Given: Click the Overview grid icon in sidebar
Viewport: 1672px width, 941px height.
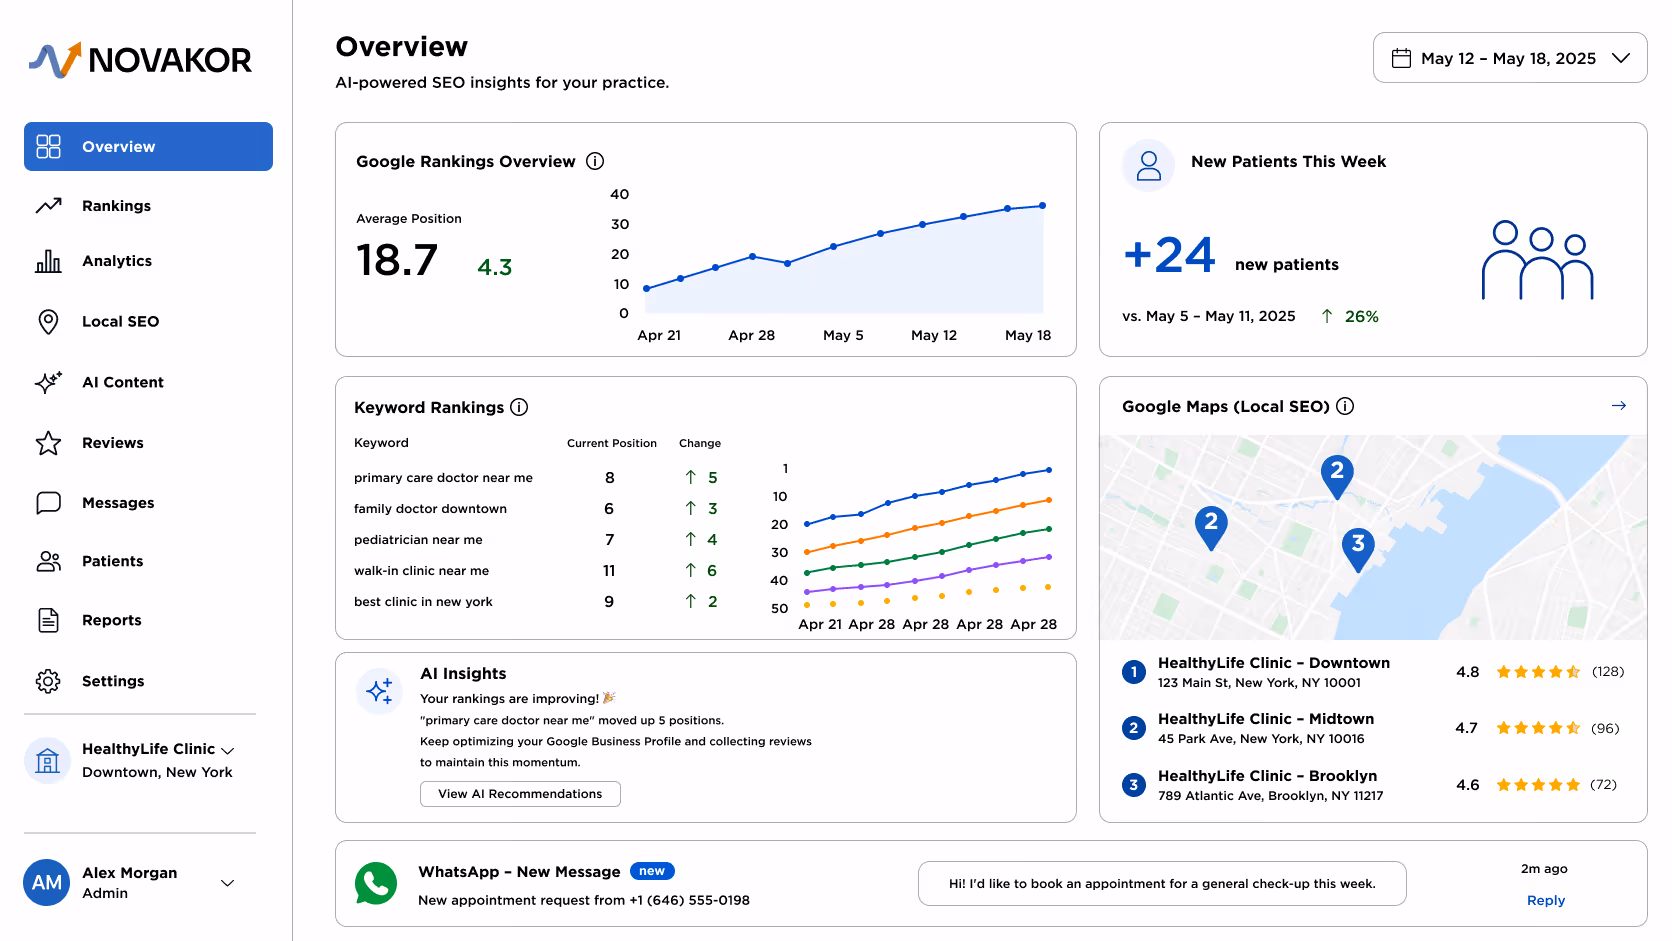Looking at the screenshot, I should (48, 147).
